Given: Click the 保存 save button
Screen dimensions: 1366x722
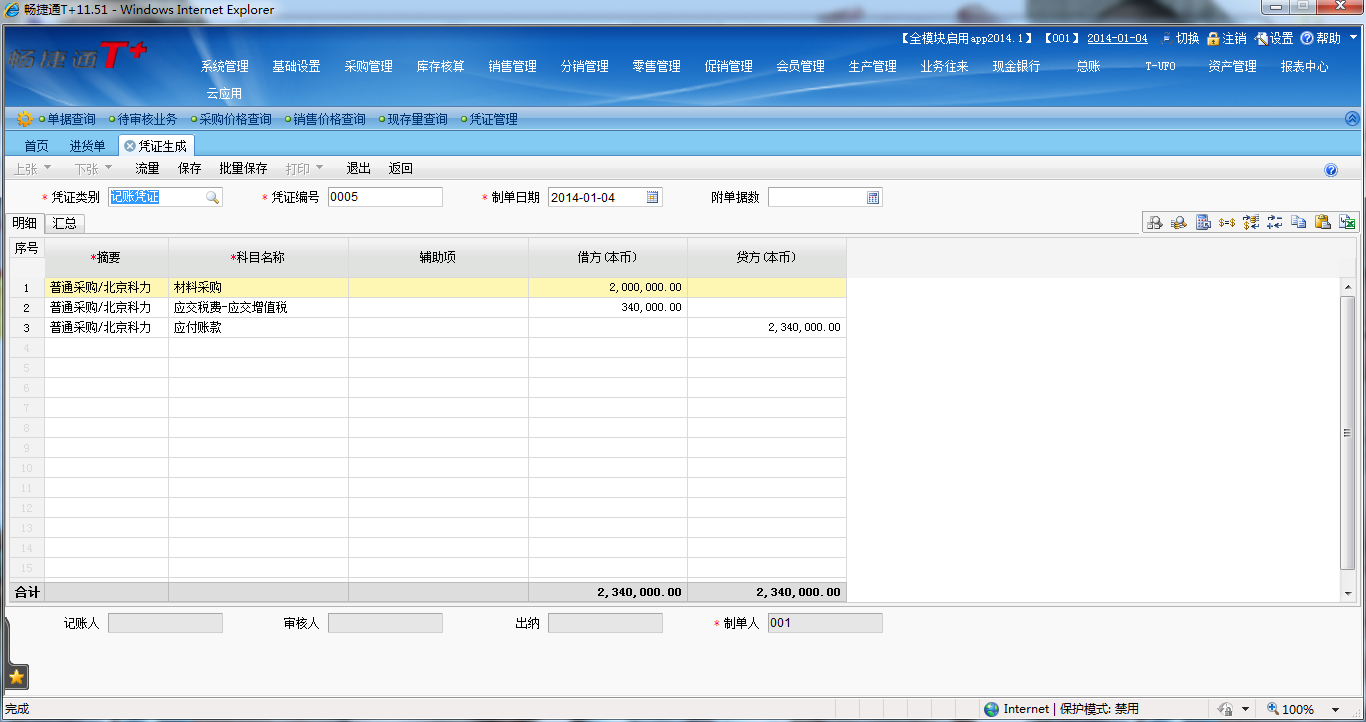Looking at the screenshot, I should (190, 169).
